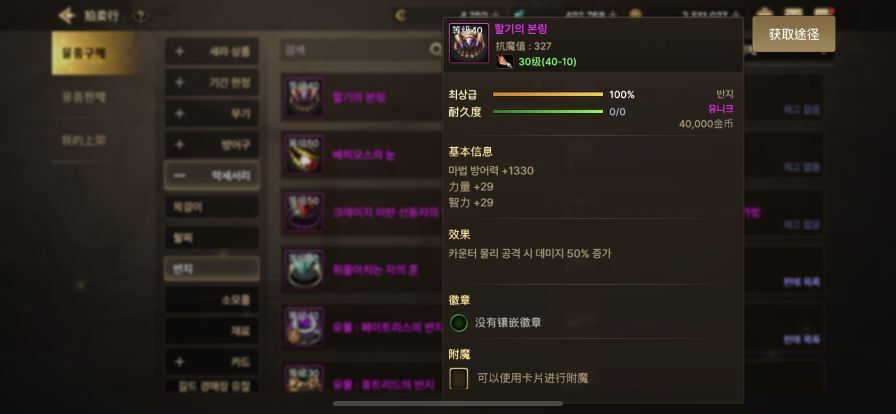This screenshot has height=414, width=896.
Task: Select the 반지 ring subcategory
Action: pos(211,269)
